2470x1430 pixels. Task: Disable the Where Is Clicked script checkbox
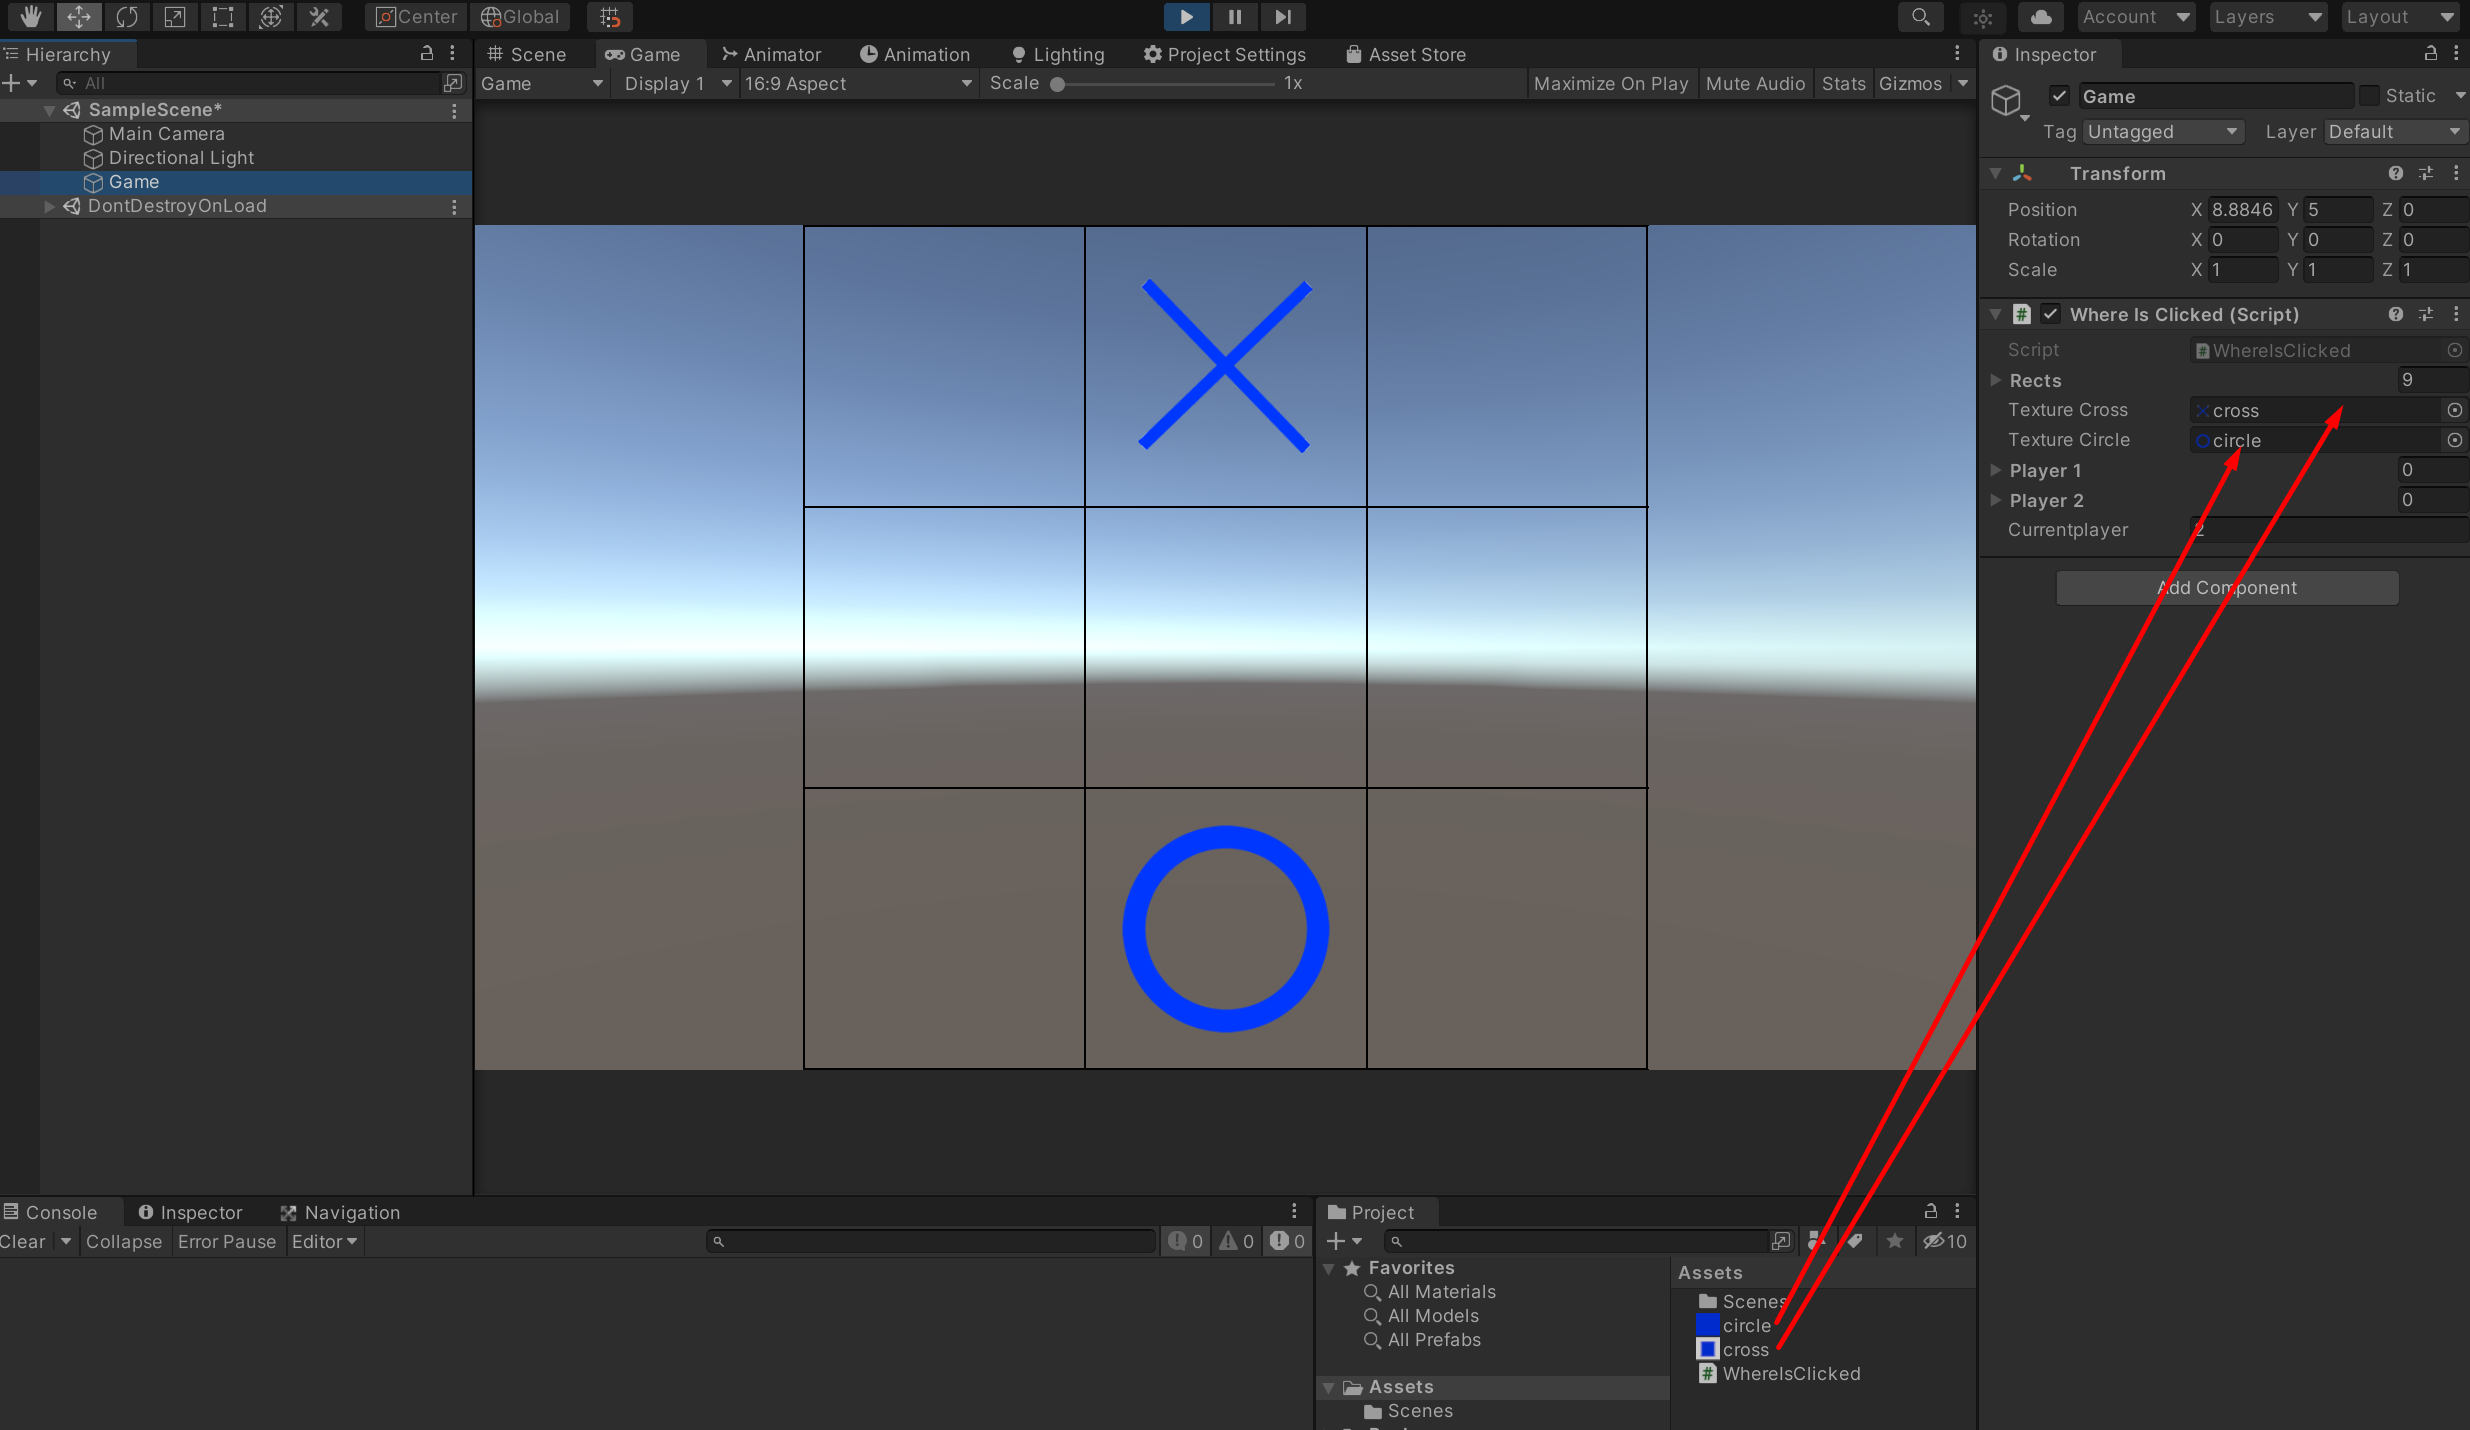(x=2051, y=314)
